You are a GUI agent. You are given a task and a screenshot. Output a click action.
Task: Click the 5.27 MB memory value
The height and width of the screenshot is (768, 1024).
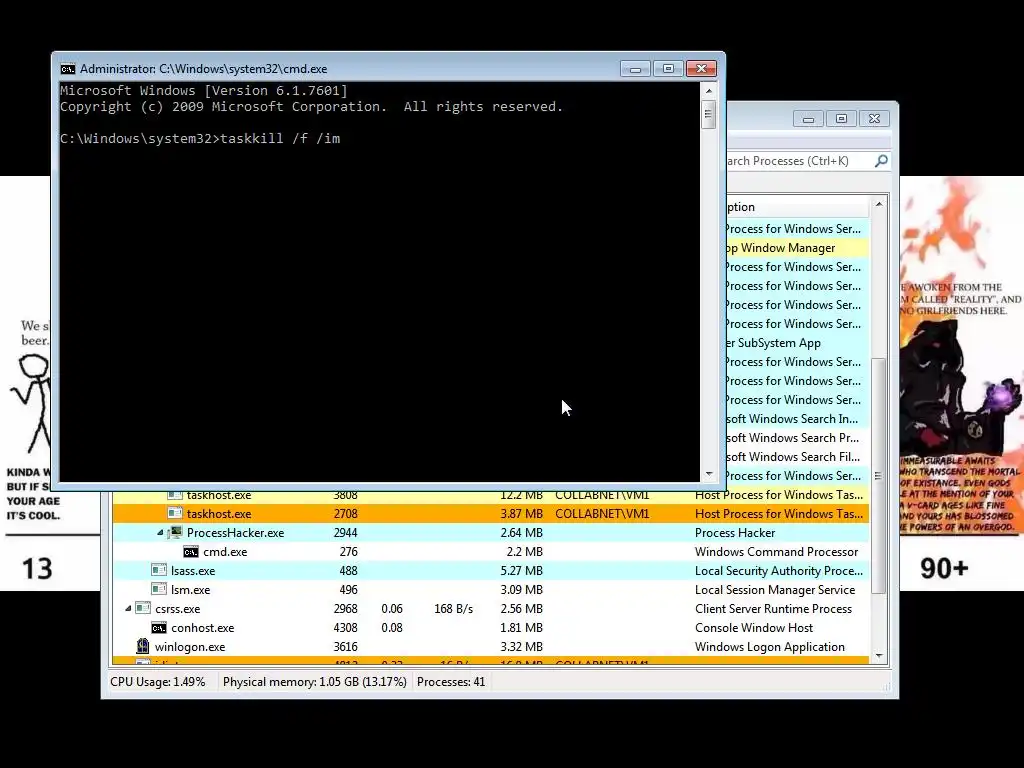[x=521, y=571]
